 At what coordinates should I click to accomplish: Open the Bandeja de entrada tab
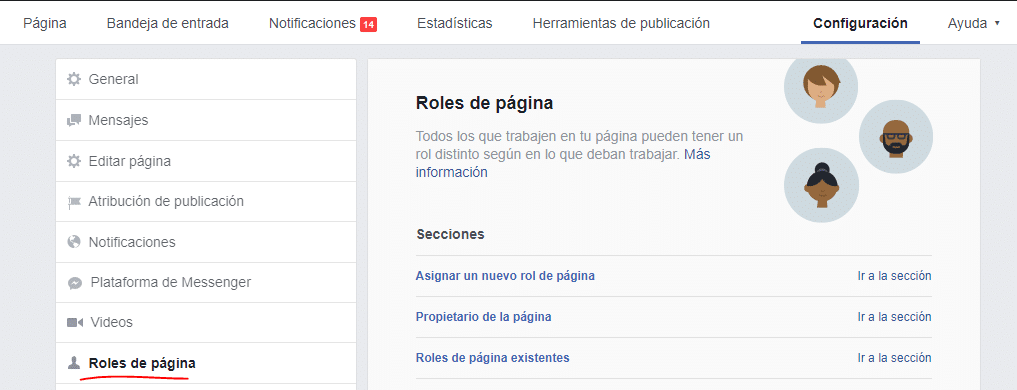tap(167, 23)
